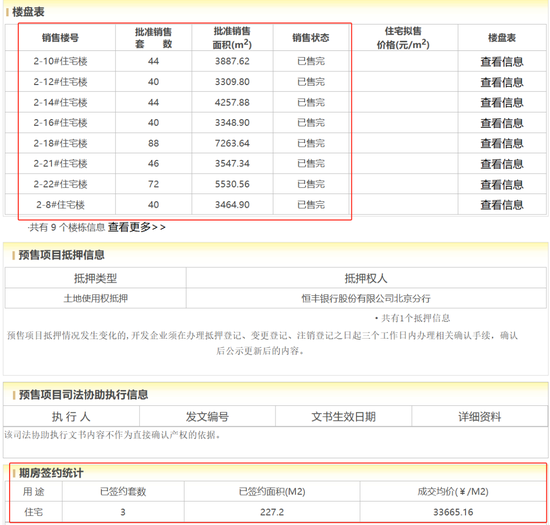The height and width of the screenshot is (525, 550).
Task: Click the 共有 9 个楼栋信息 text
Action: click(x=67, y=228)
